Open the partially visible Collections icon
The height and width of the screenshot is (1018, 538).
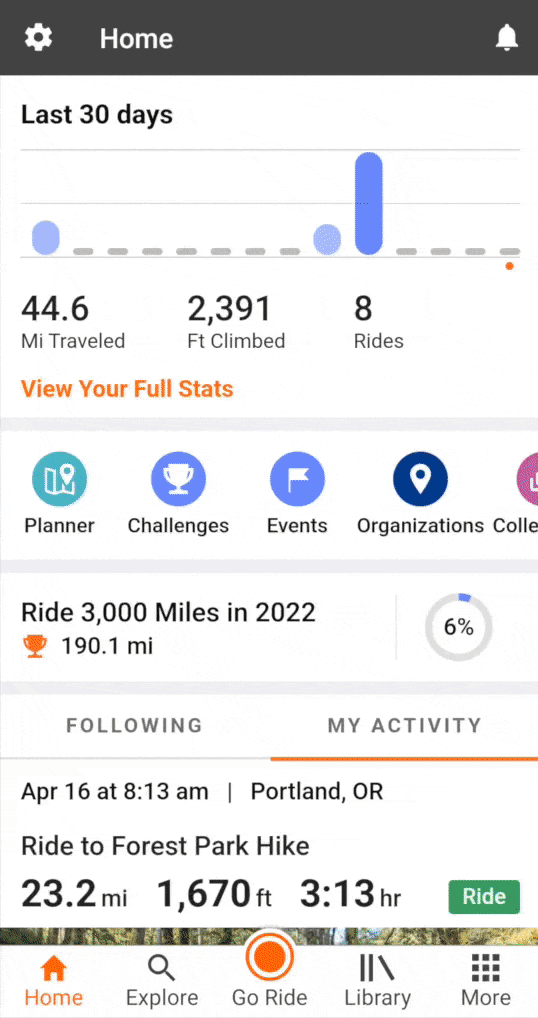[x=527, y=479]
